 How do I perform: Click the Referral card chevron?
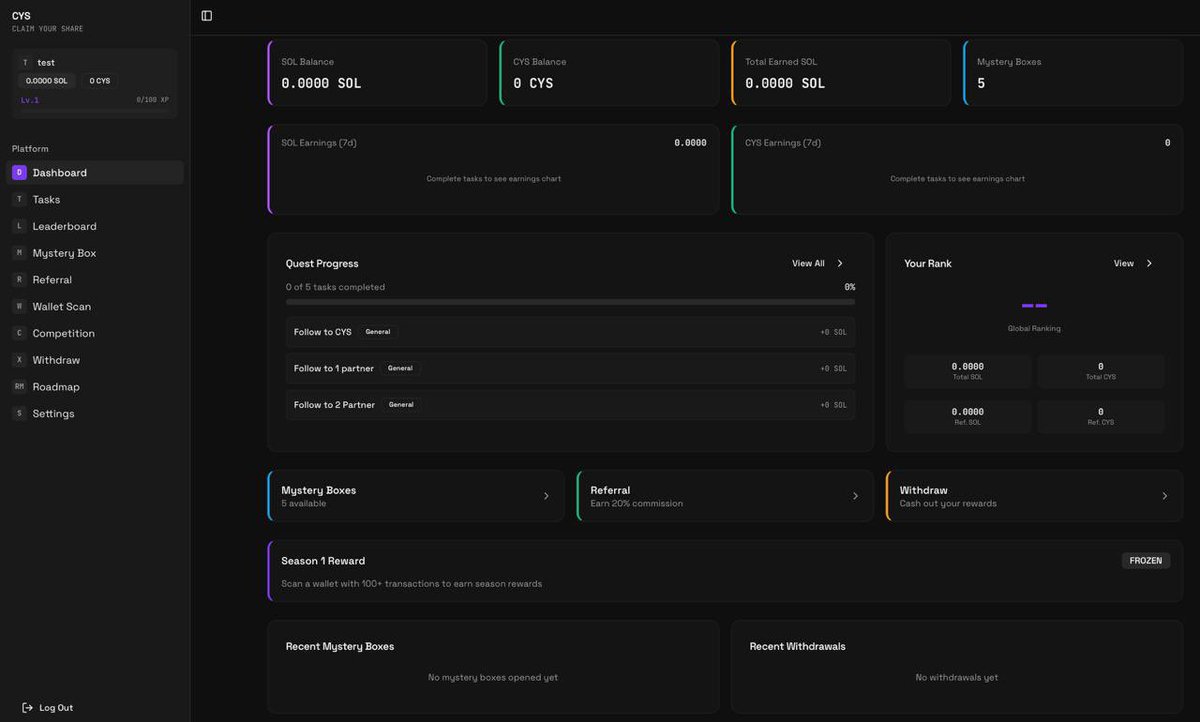pyautogui.click(x=855, y=496)
